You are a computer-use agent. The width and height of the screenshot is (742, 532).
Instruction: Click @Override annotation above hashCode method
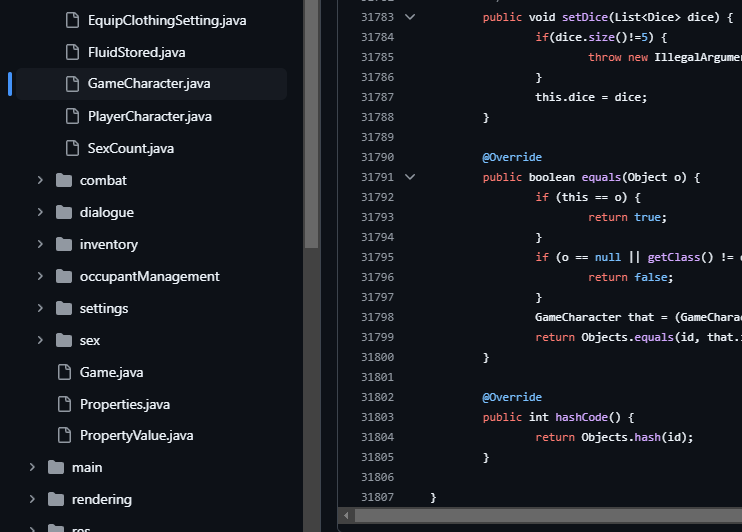(512, 397)
